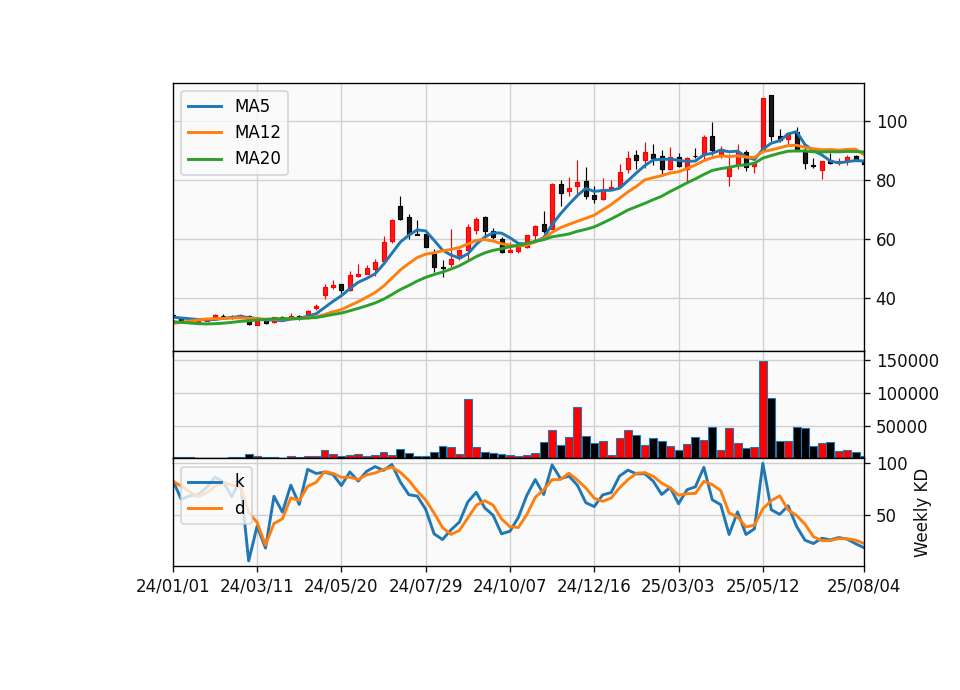Viewport: 960px width, 690px height.
Task: Click the red volume spike bar near 90000
Action: tap(468, 429)
